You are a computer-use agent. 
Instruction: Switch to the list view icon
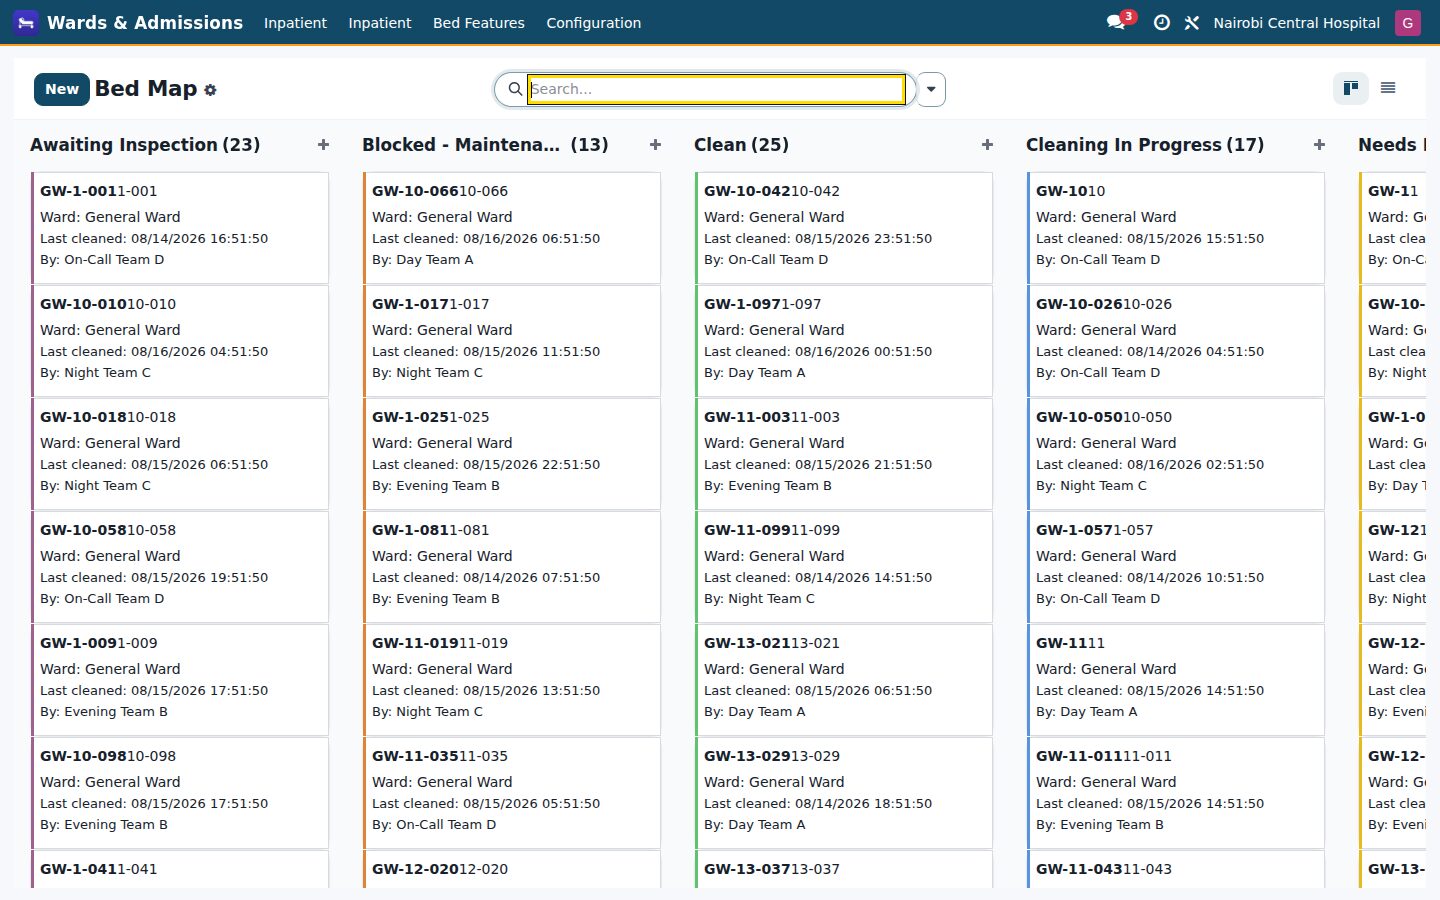[x=1388, y=88]
